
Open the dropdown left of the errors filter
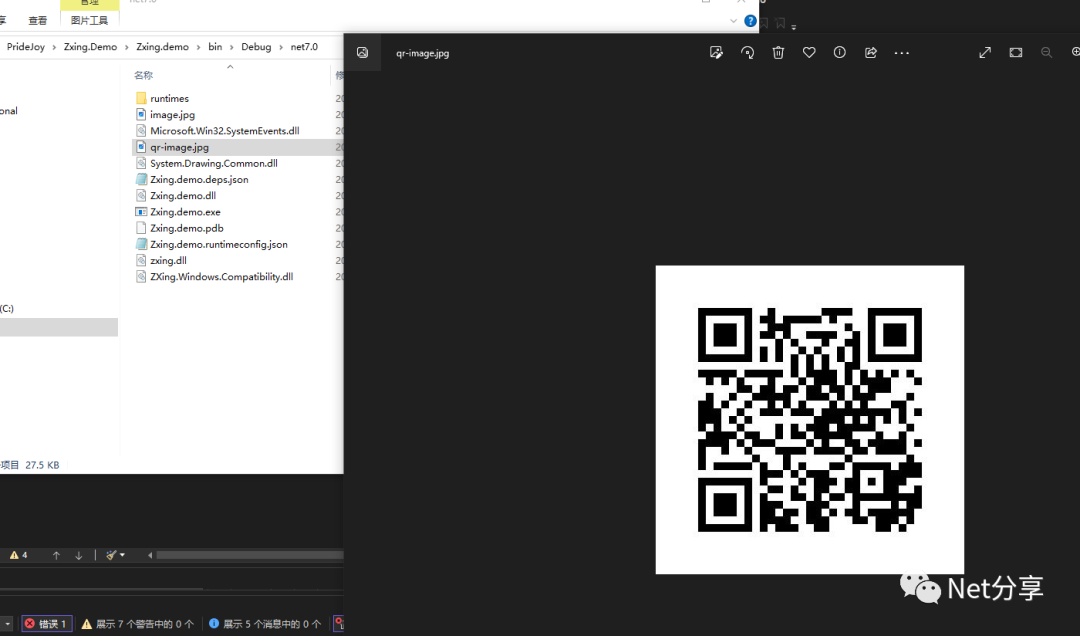6,624
